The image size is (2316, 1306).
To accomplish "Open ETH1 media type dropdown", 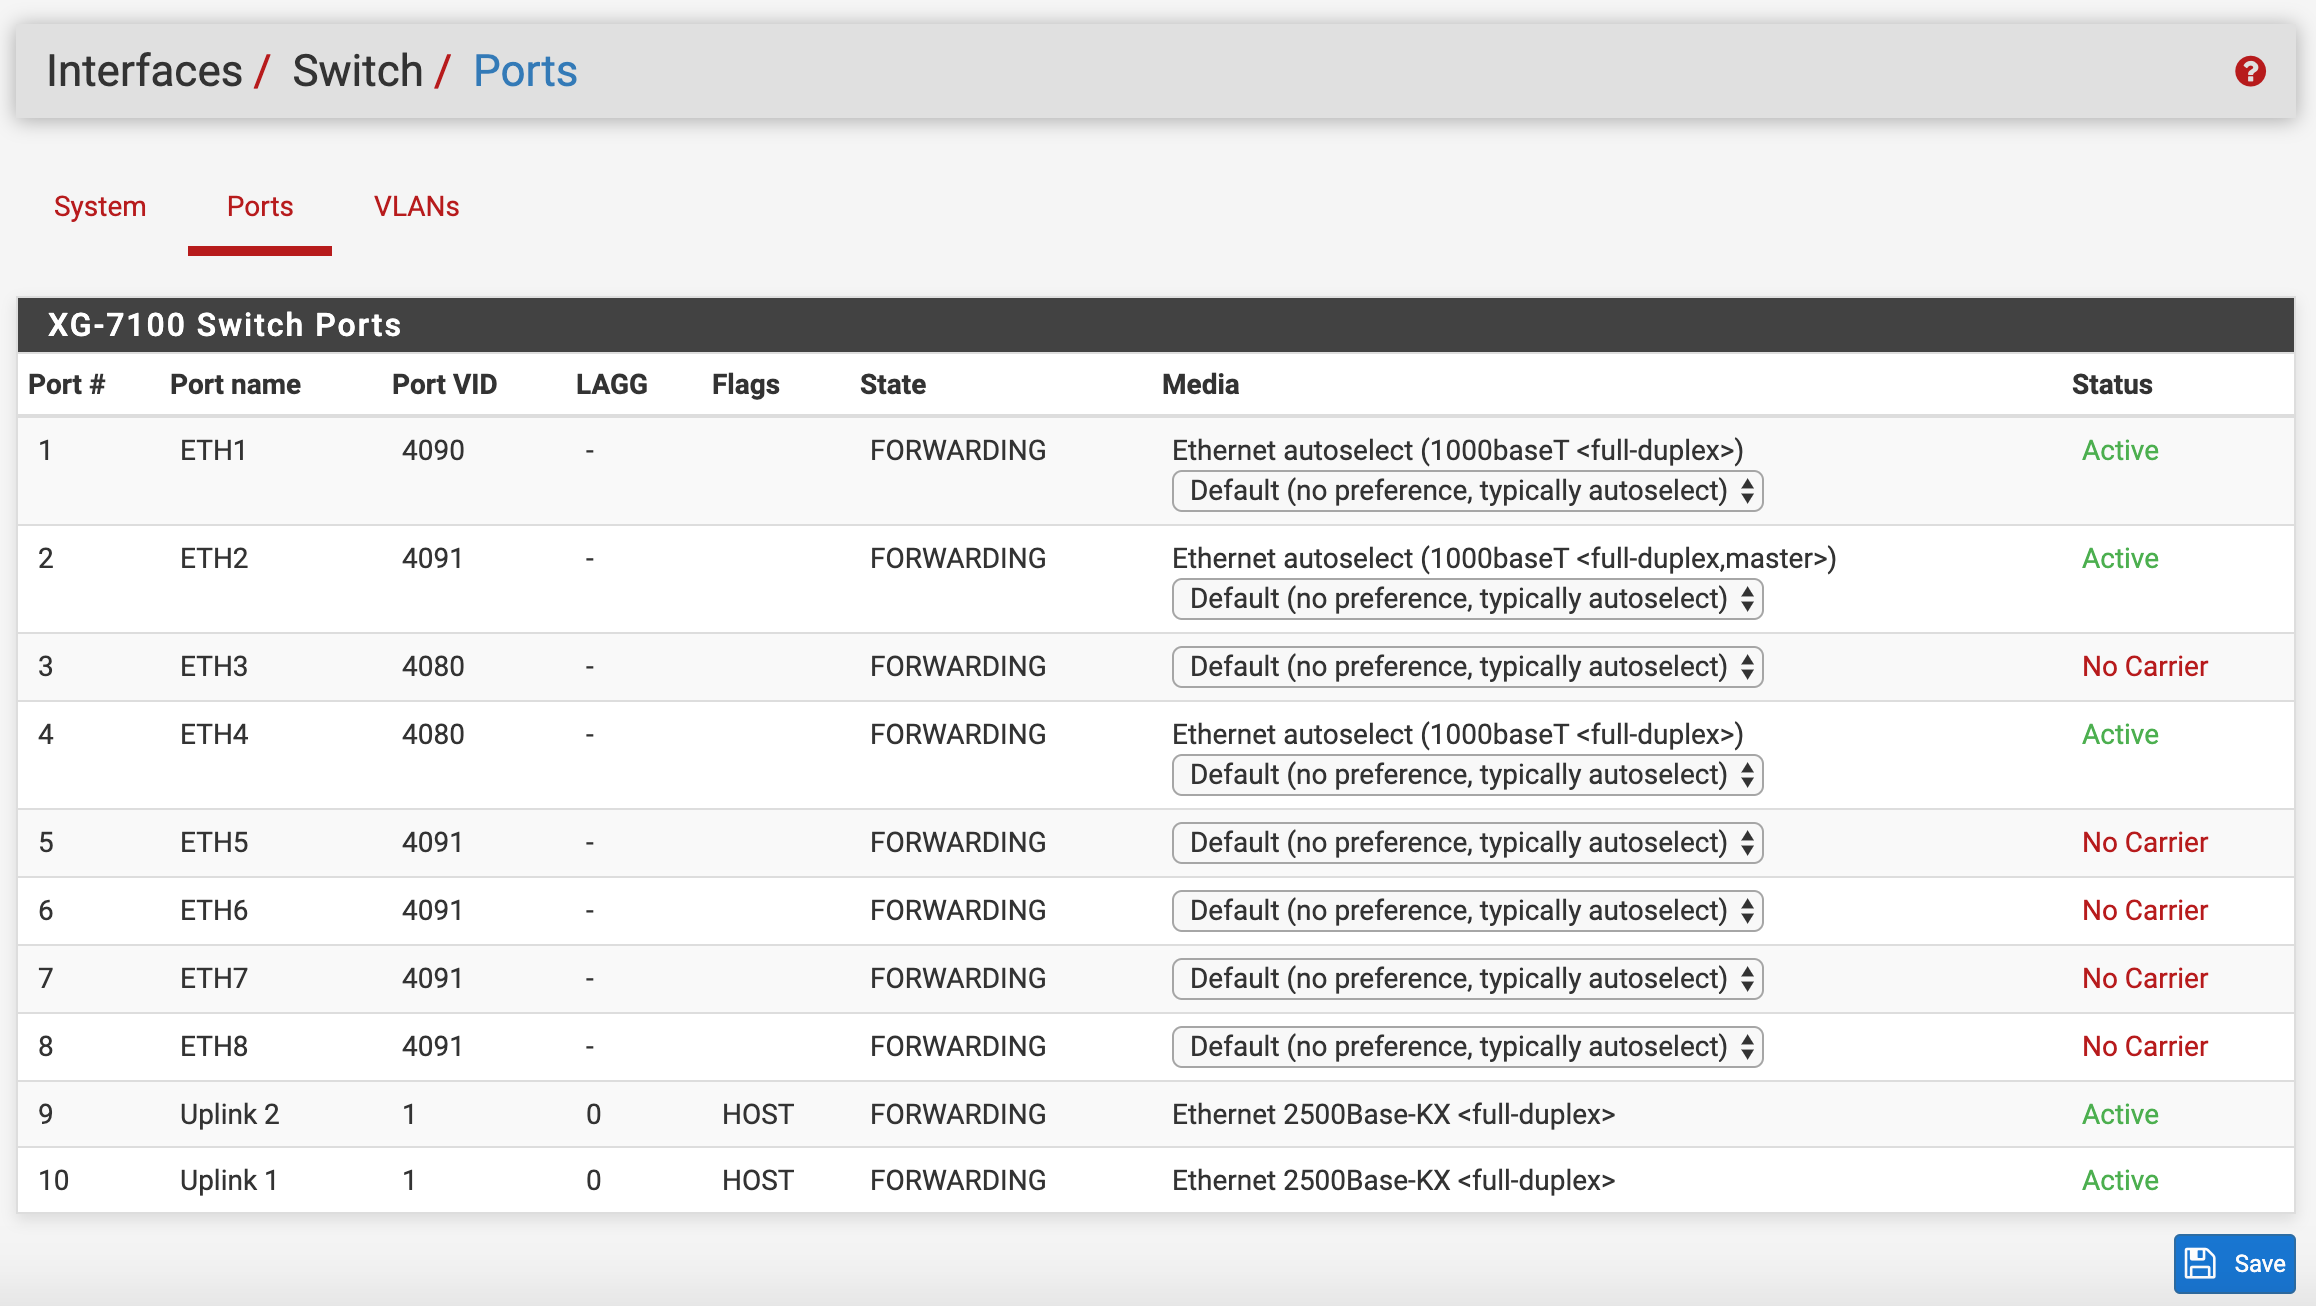I will 1467,491.
